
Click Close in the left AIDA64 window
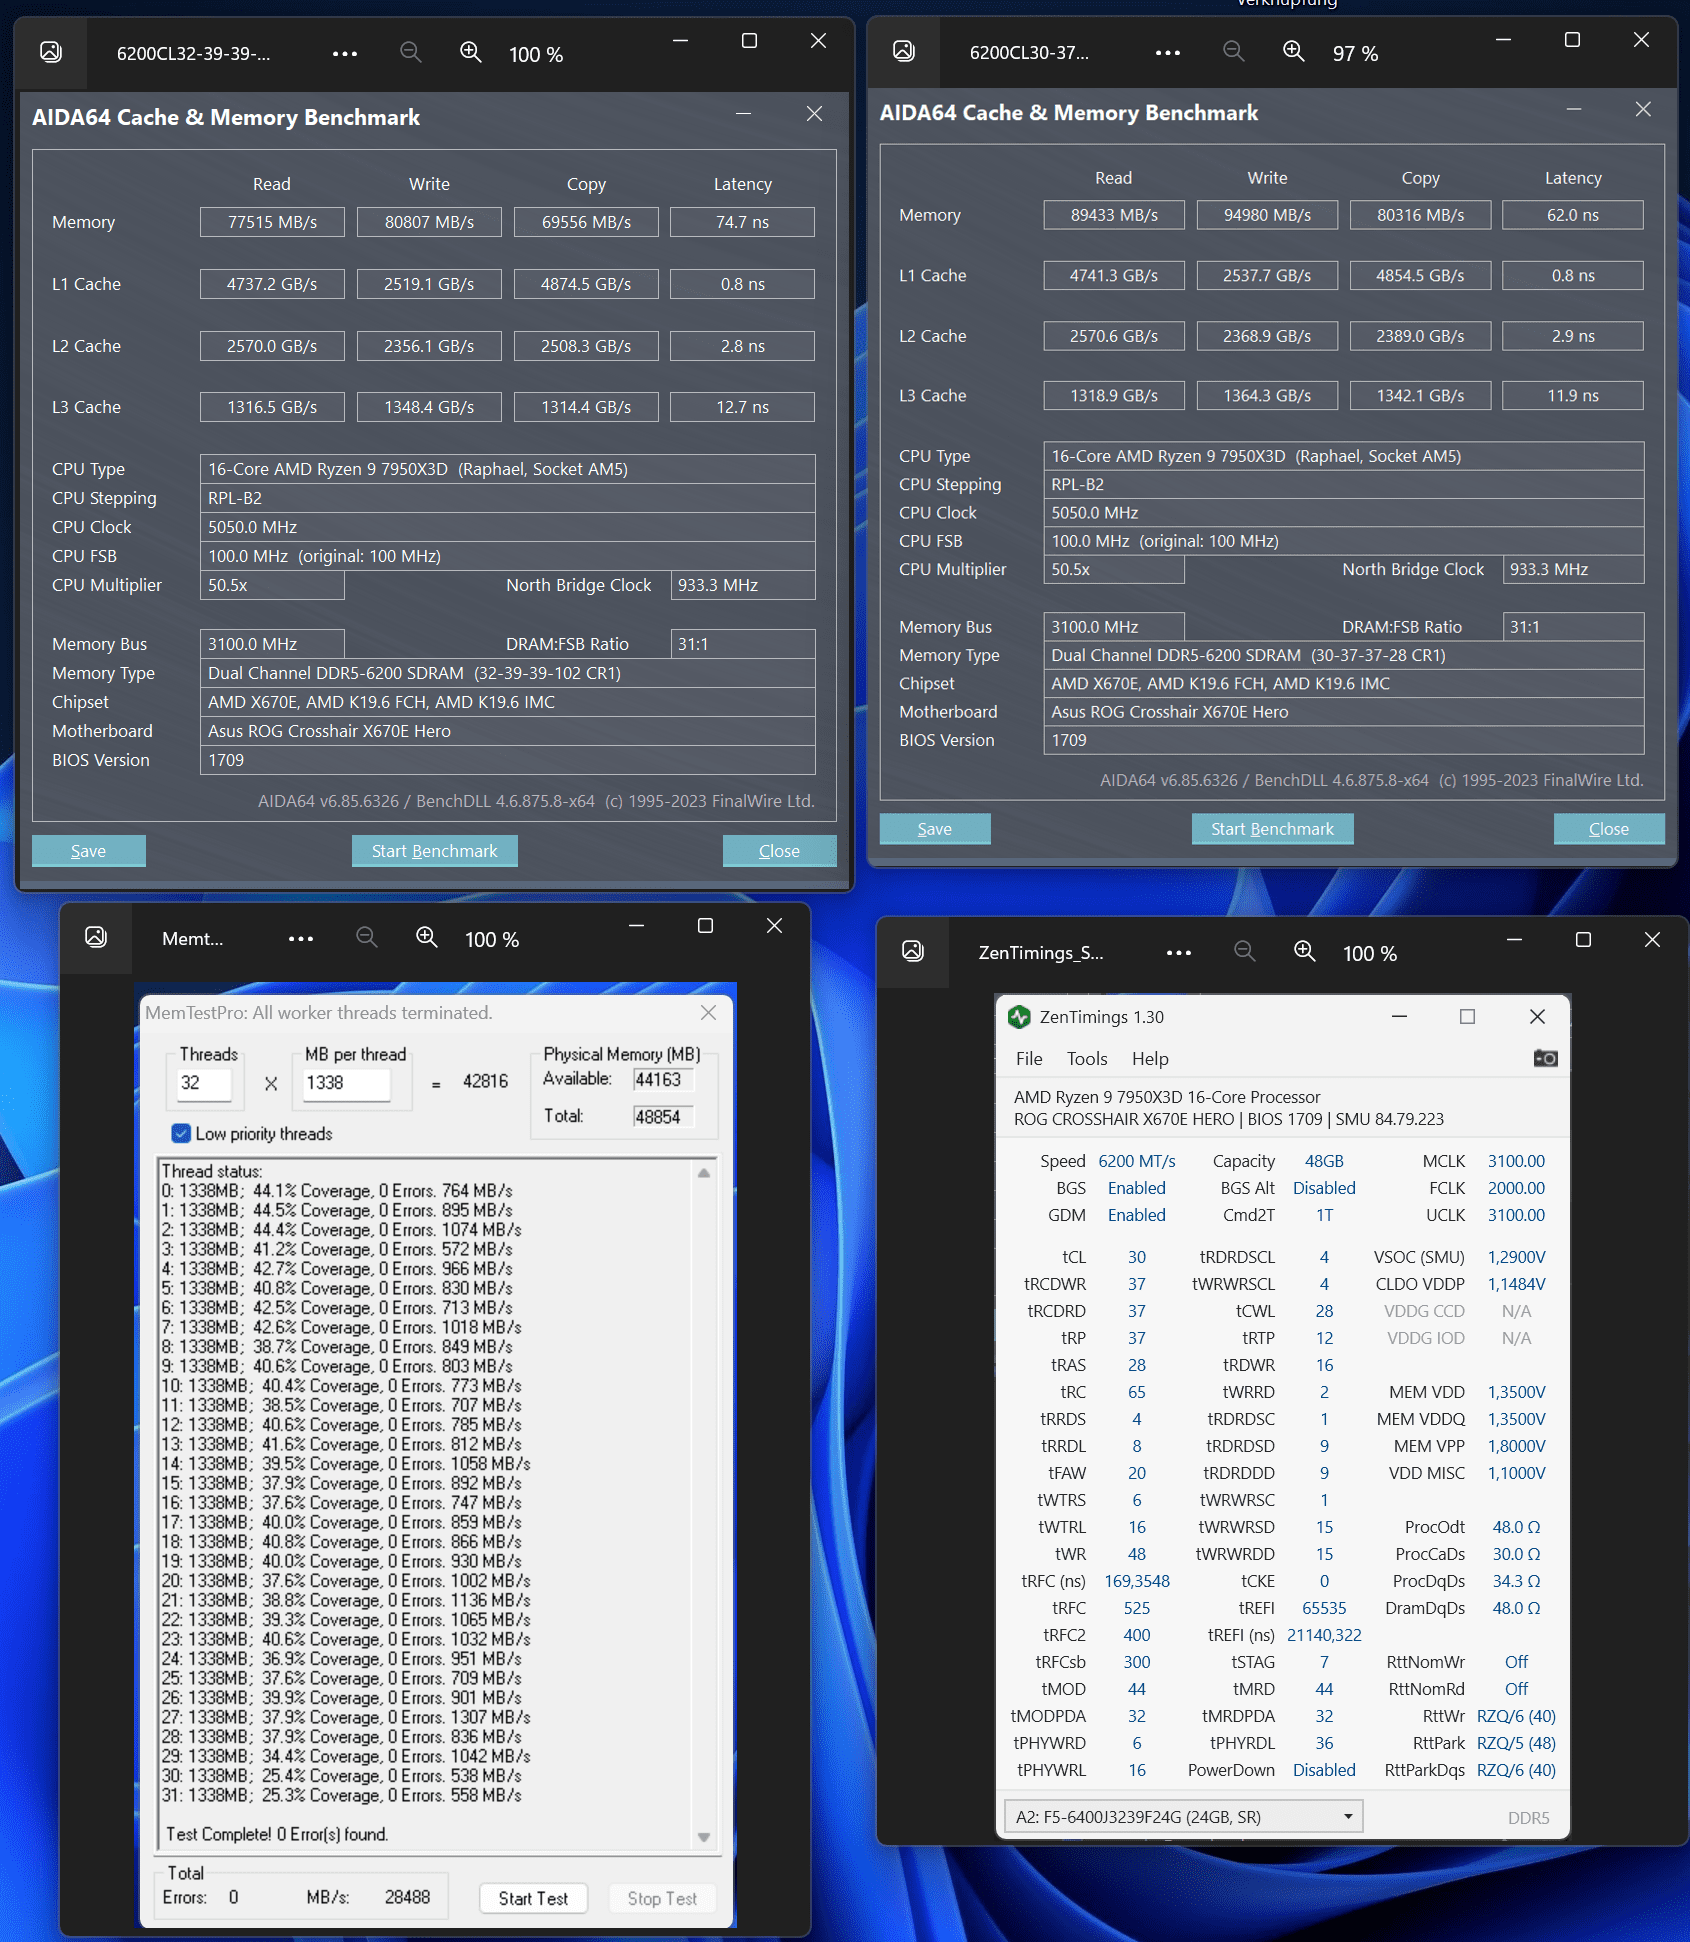click(779, 851)
